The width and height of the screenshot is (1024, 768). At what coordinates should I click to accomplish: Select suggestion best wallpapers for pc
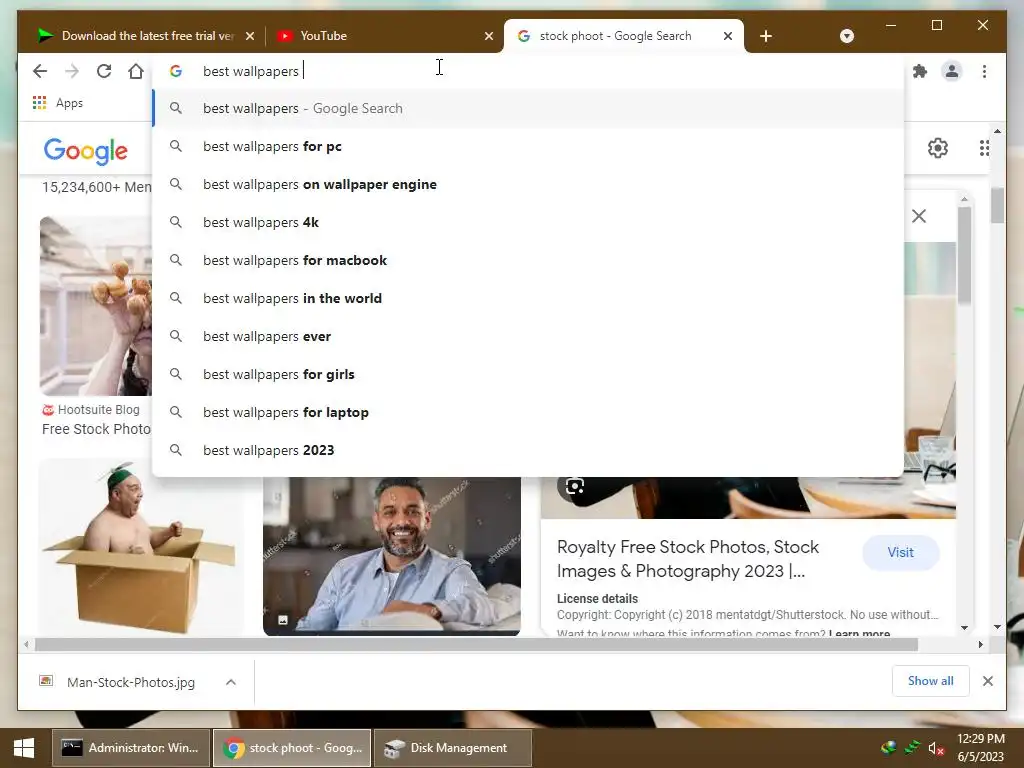528,146
